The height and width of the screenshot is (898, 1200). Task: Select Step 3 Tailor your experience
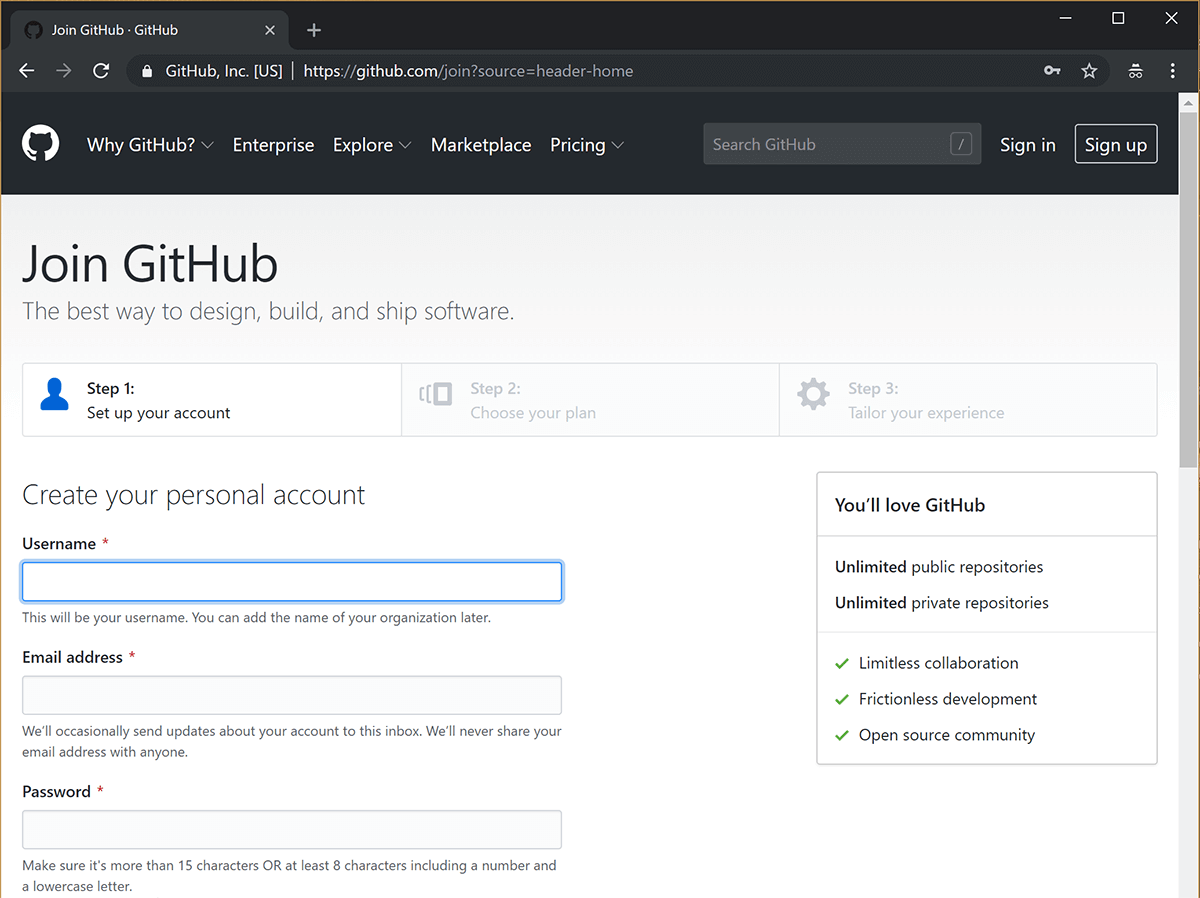coord(968,400)
